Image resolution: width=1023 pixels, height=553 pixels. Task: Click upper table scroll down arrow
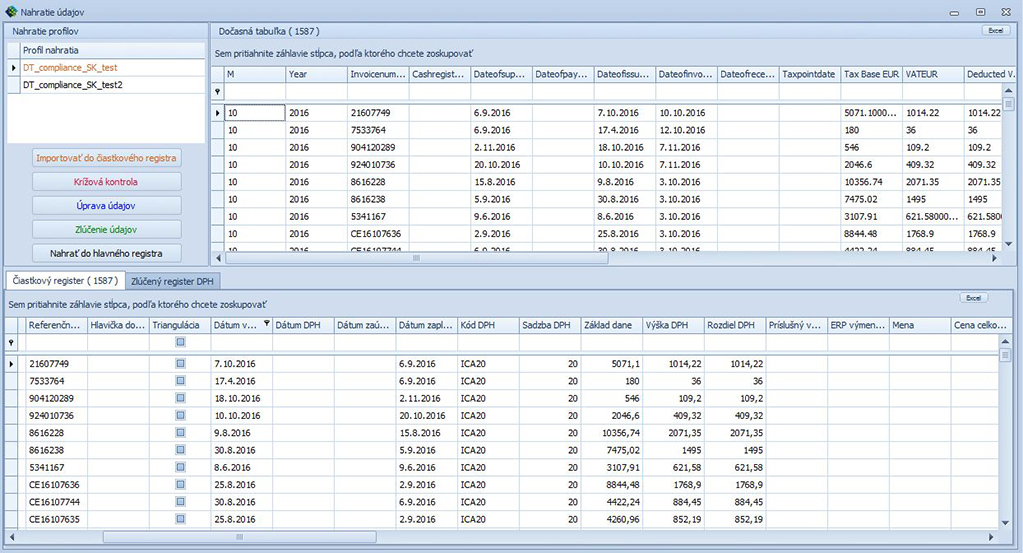(x=1008, y=245)
